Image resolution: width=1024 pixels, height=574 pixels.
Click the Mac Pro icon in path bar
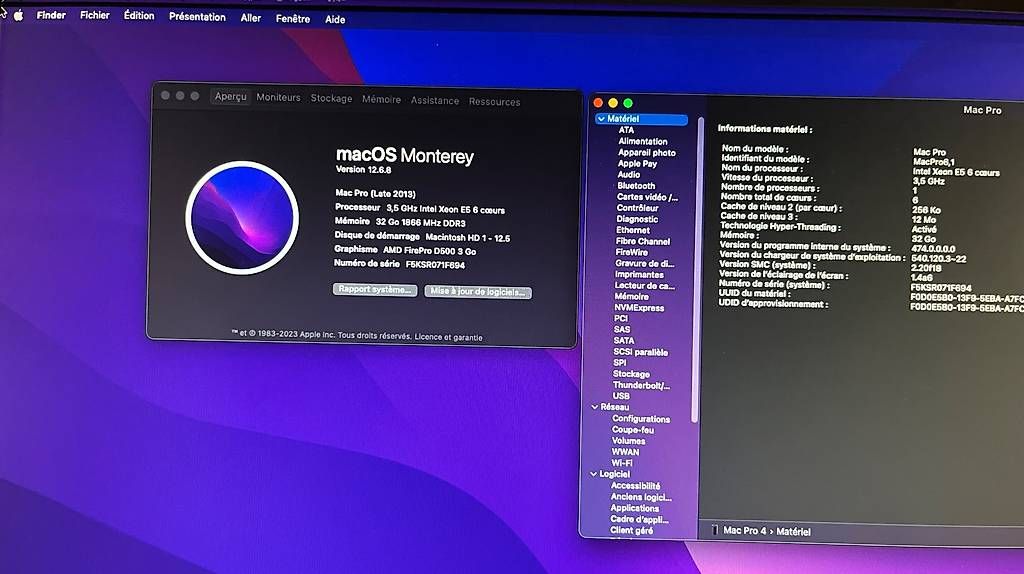click(x=714, y=531)
